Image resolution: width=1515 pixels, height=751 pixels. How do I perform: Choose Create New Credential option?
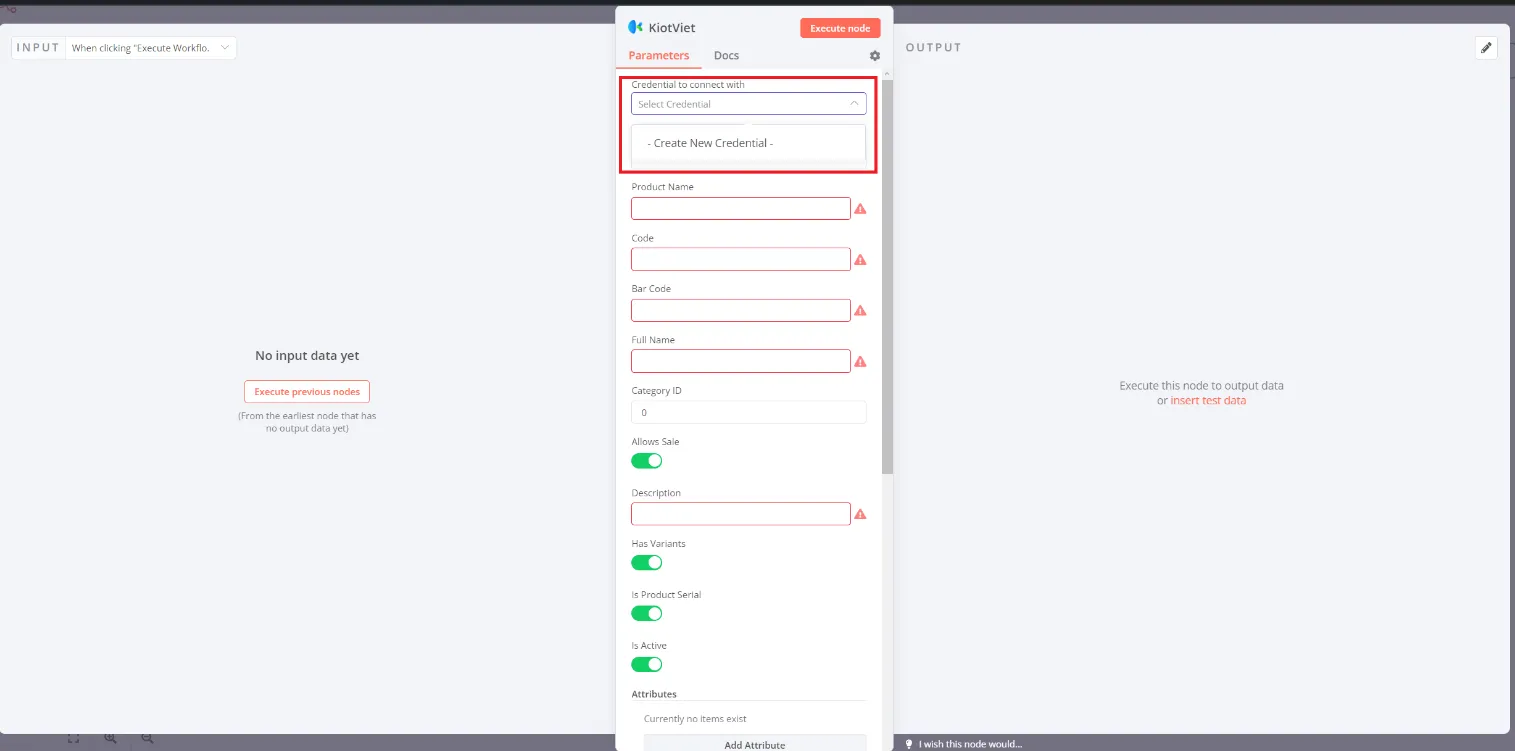pos(710,143)
